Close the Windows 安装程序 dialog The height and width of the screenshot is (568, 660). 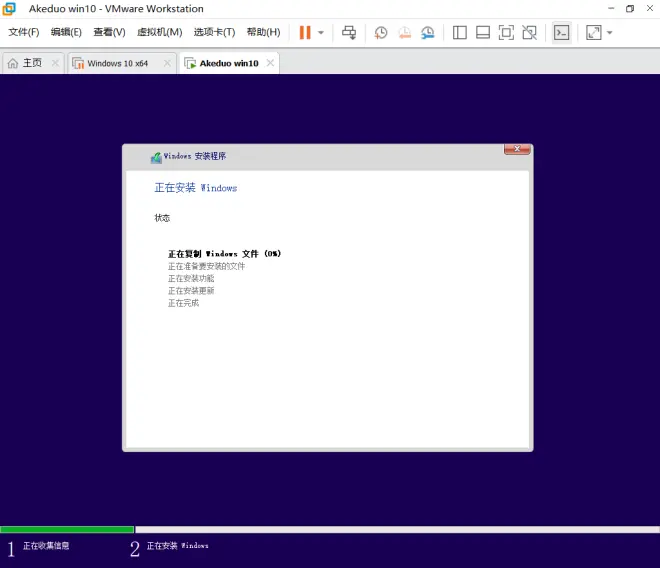pyautogui.click(x=517, y=149)
